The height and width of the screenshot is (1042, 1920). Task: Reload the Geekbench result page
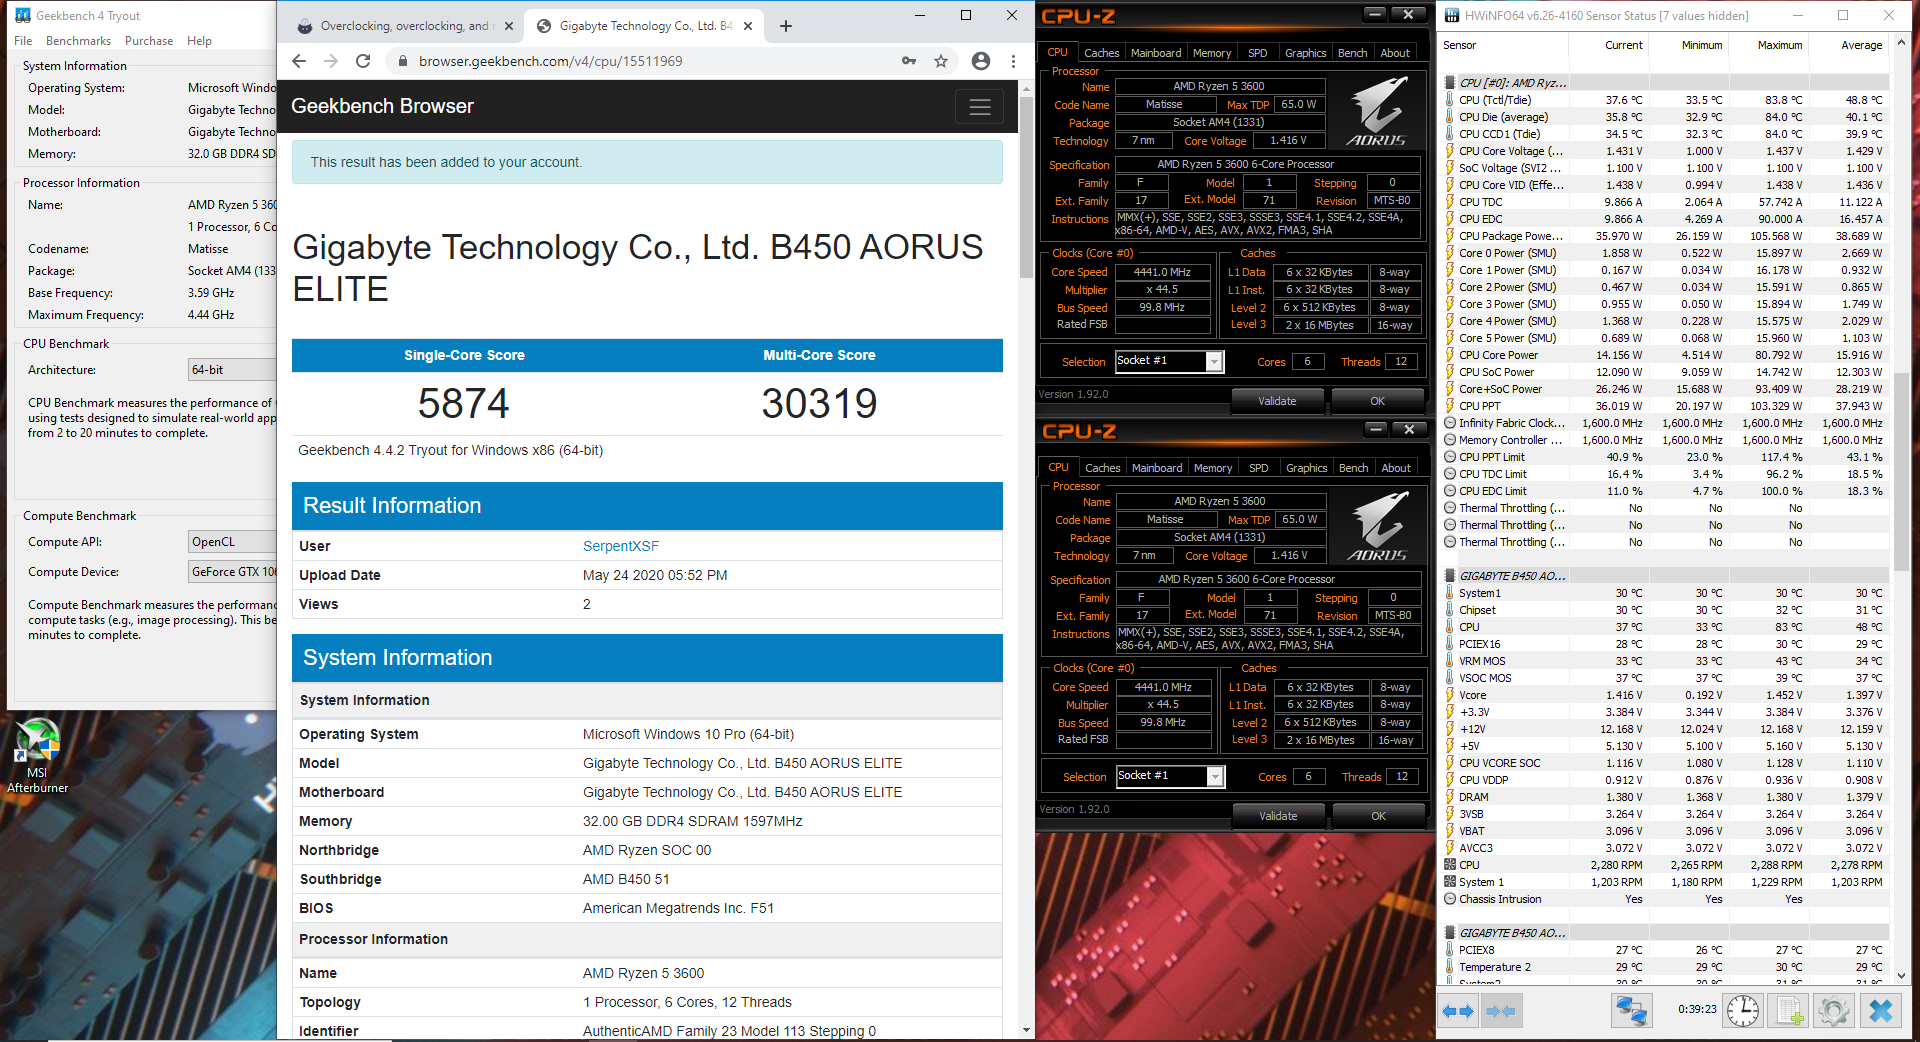(x=363, y=61)
